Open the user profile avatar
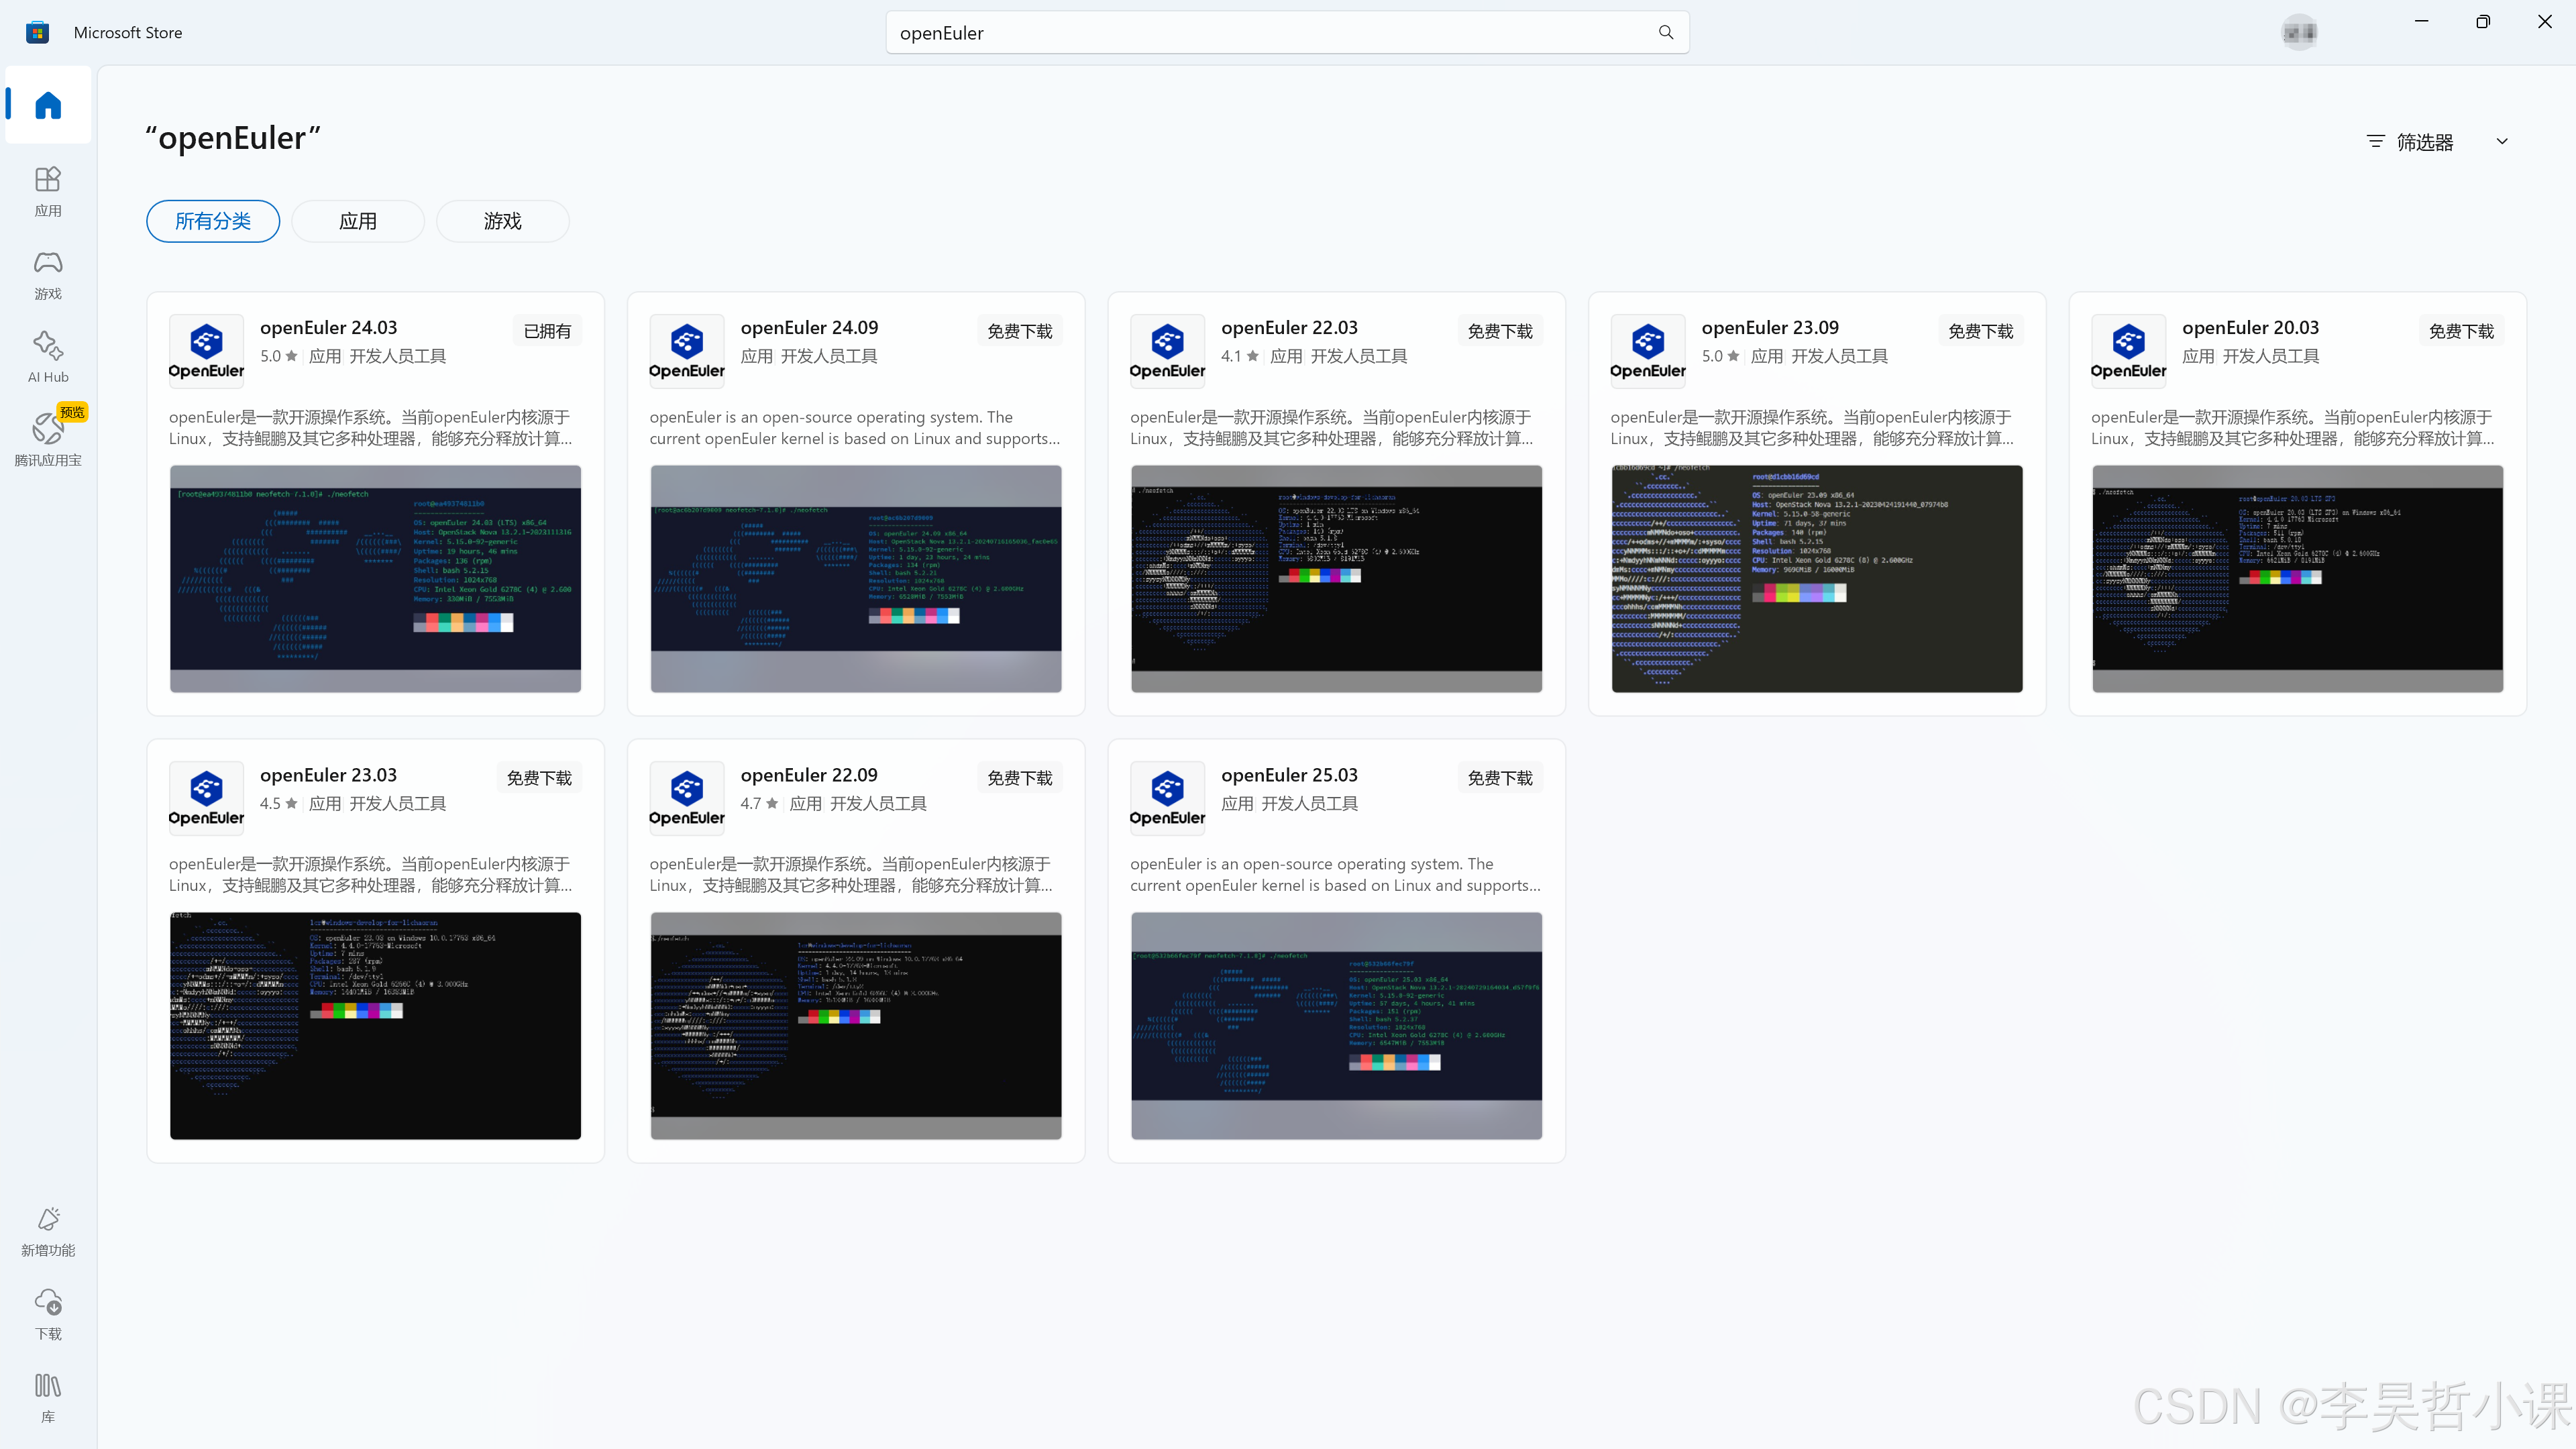2576x1449 pixels. [x=2299, y=32]
